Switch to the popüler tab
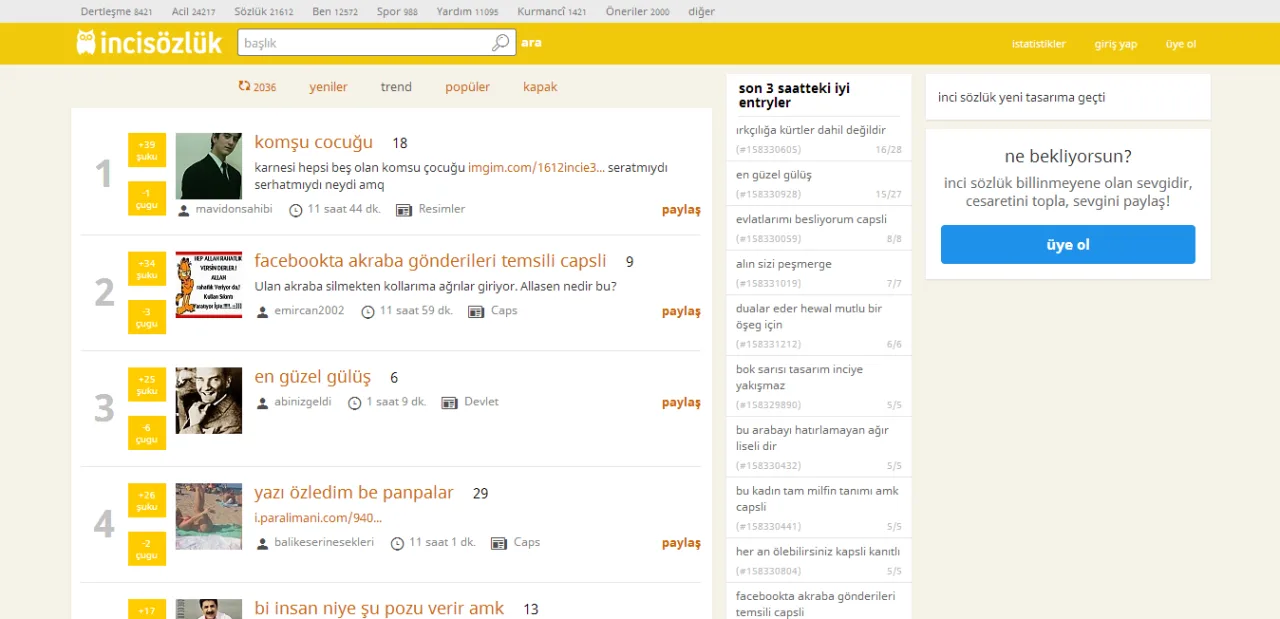The image size is (1280, 619). (467, 87)
